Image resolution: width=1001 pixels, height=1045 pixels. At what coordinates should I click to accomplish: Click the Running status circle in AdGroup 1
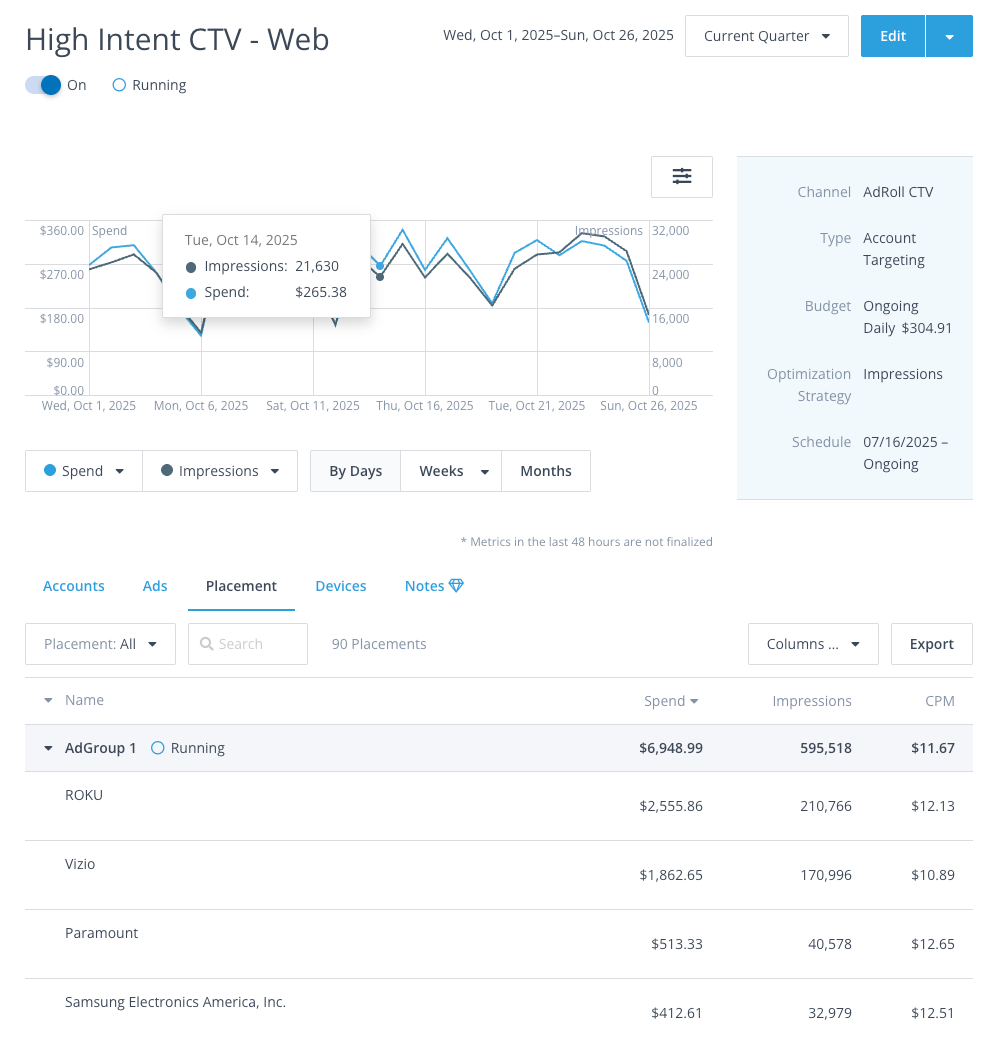157,748
